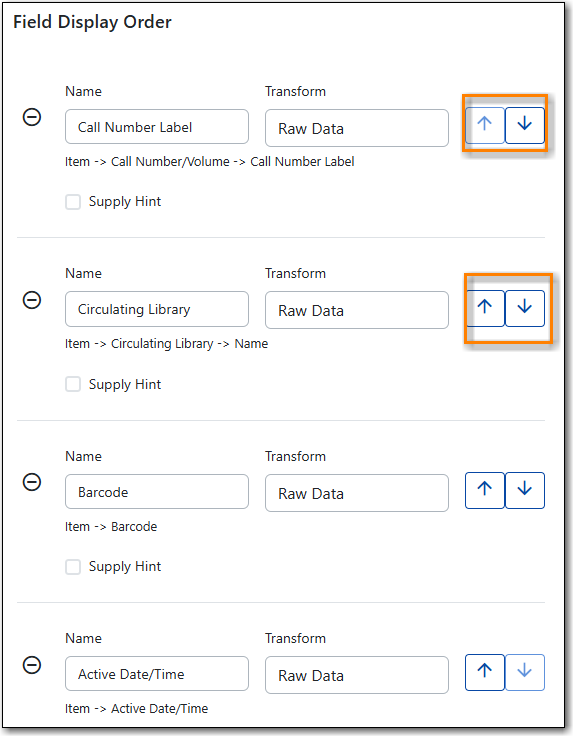573x736 pixels.
Task: Edit the Active Date/Time name field
Action: click(x=157, y=674)
